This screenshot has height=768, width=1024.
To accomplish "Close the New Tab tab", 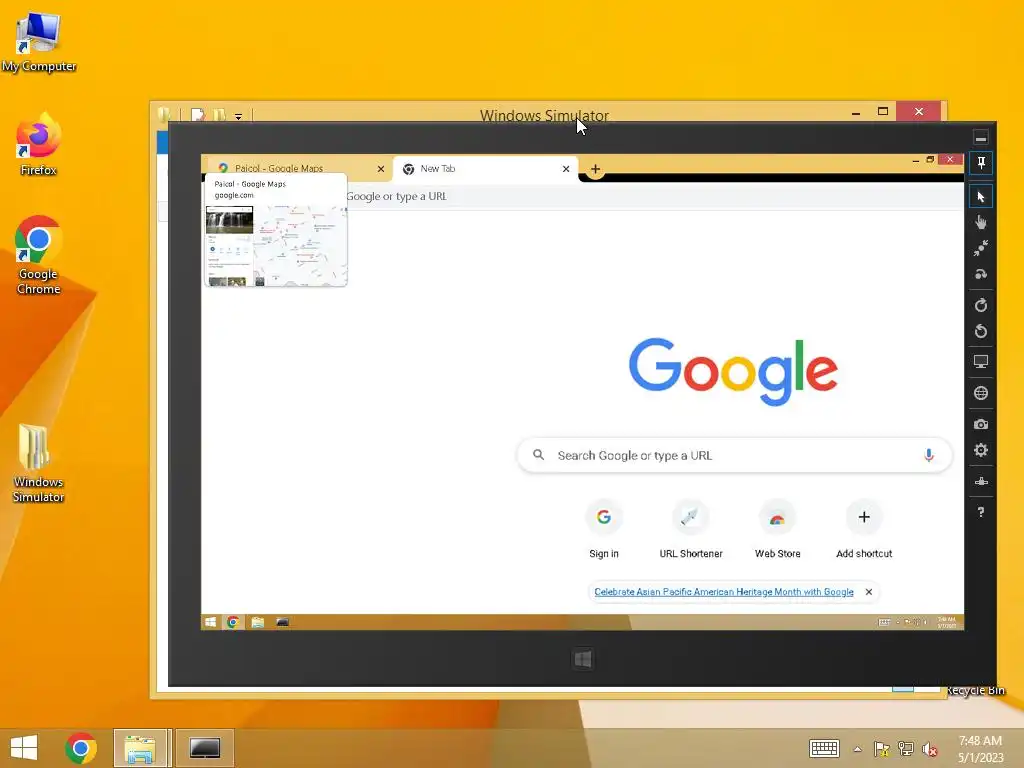I will click(566, 169).
